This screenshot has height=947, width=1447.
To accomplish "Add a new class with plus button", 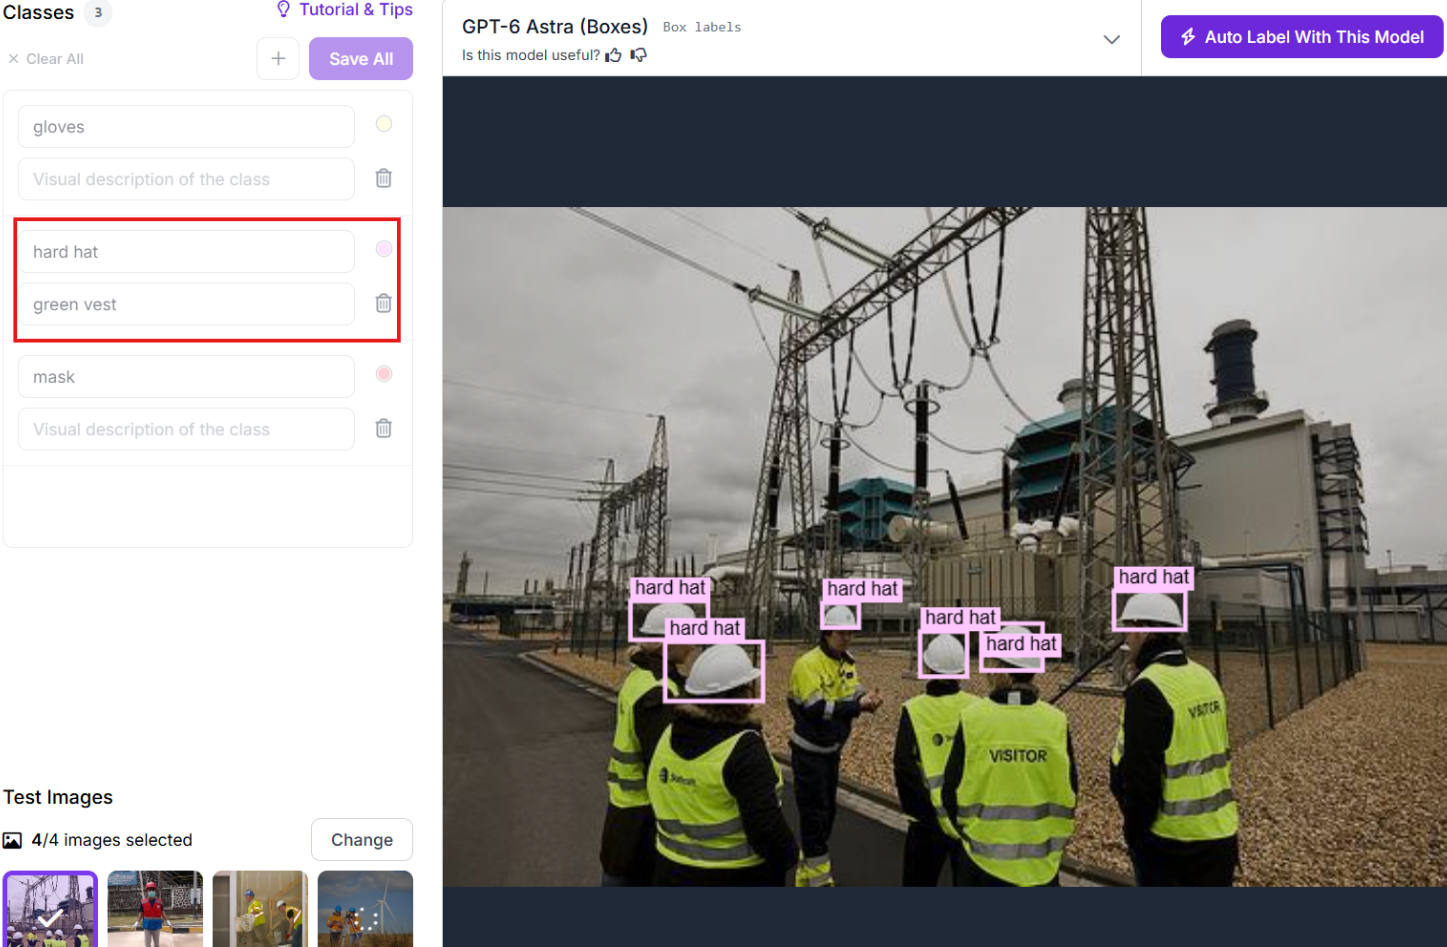I will click(x=278, y=59).
